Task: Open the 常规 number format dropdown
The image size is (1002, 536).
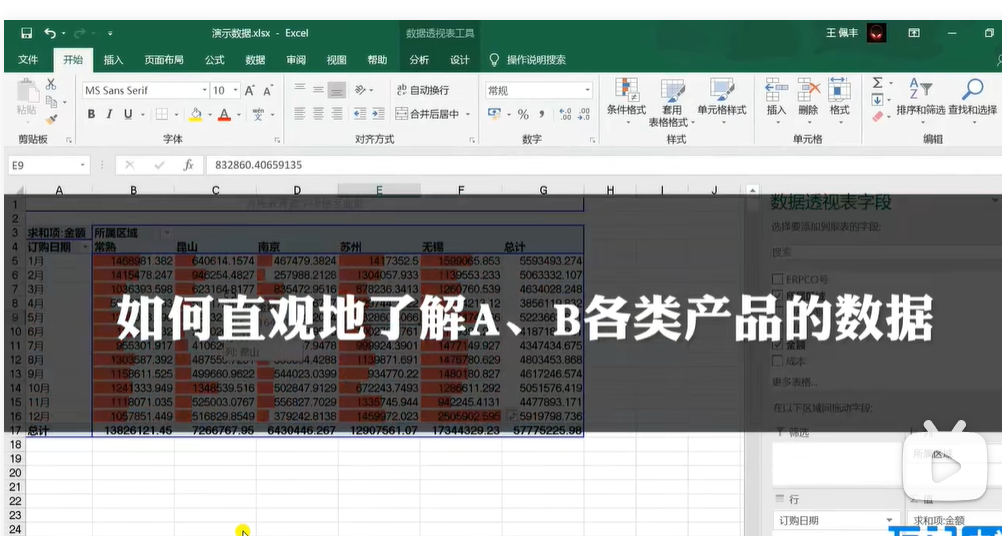Action: 587,91
